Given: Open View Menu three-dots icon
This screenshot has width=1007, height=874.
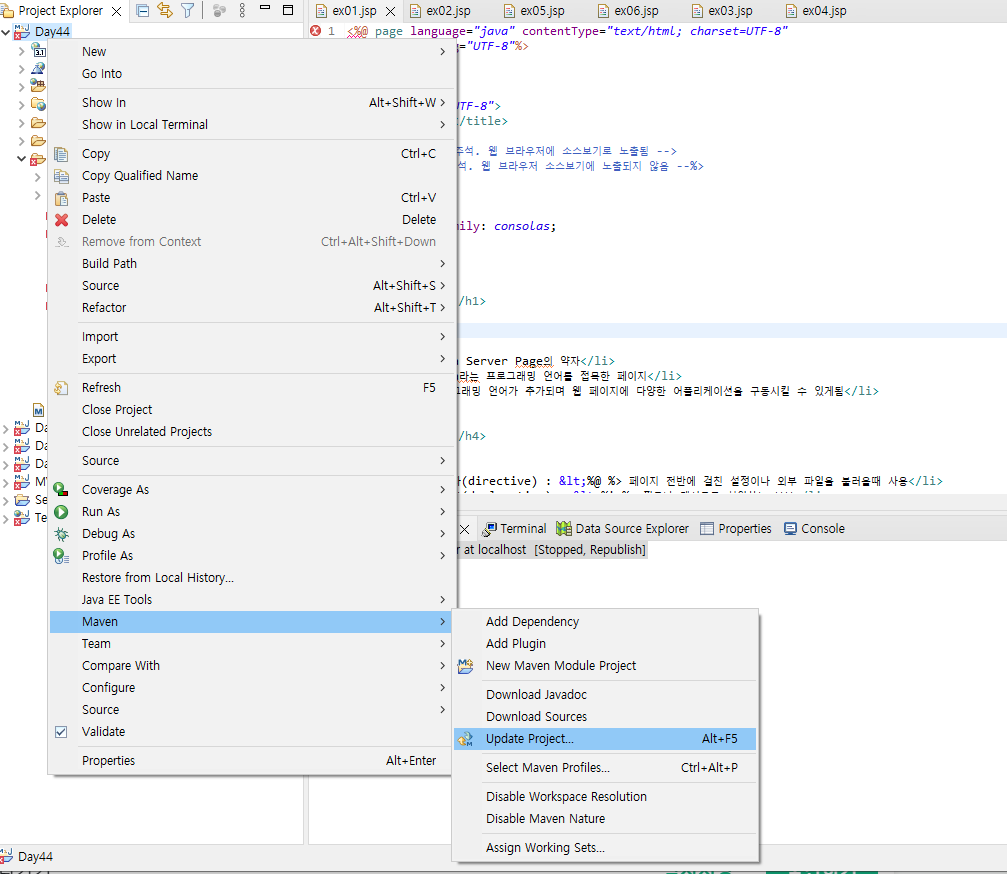Looking at the screenshot, I should pos(242,10).
